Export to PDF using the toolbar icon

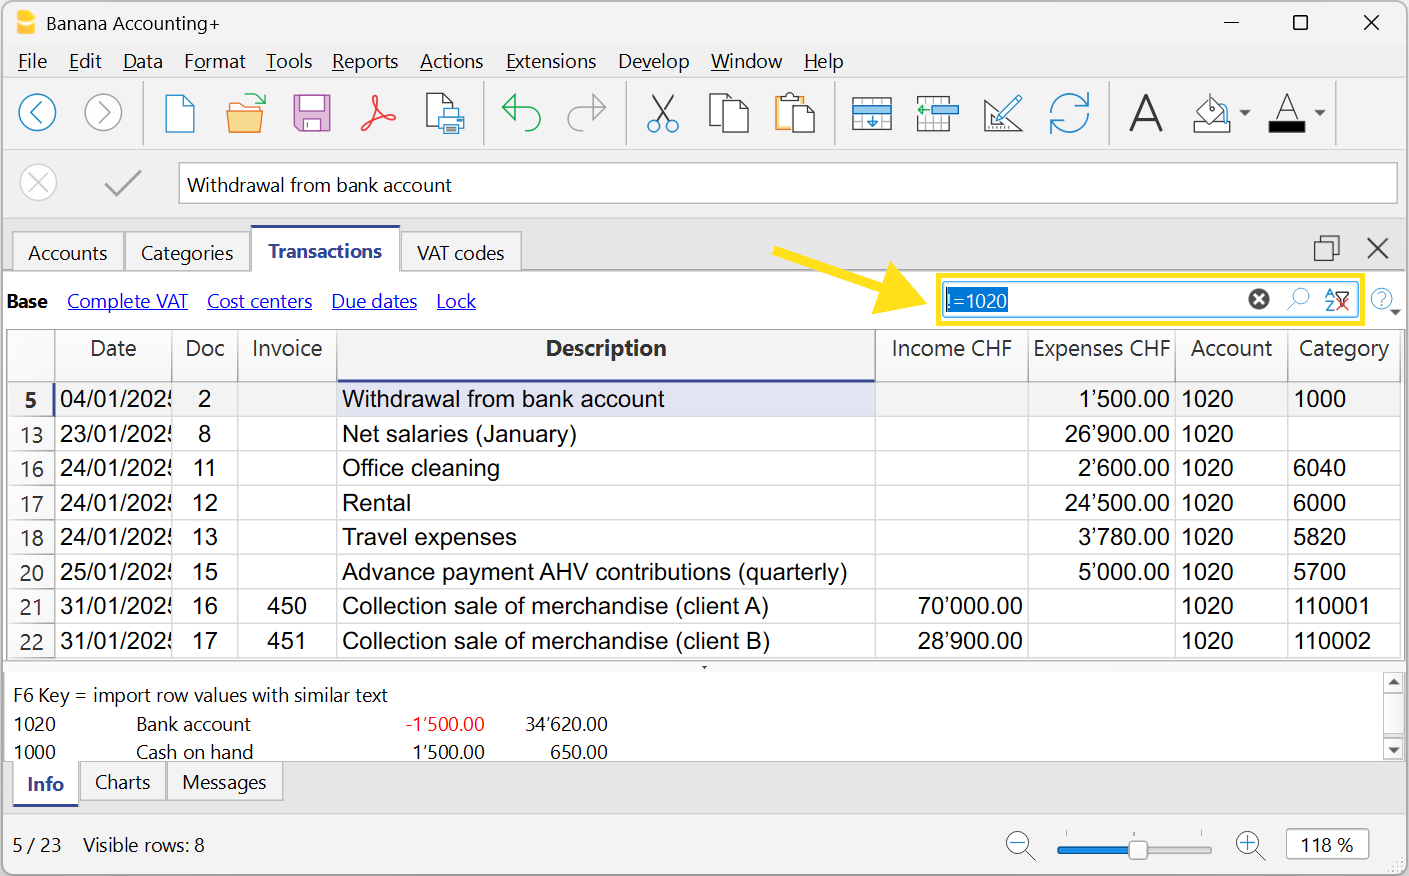tap(378, 113)
